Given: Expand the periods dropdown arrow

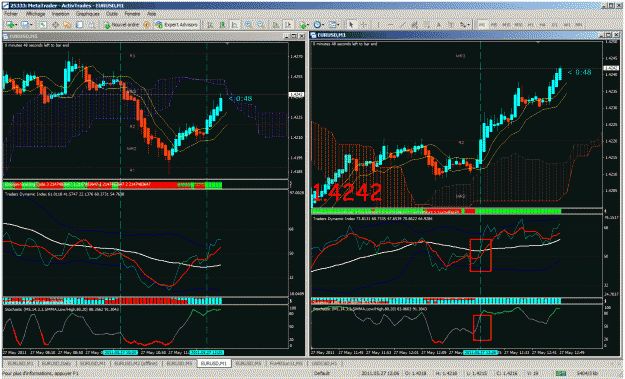Looking at the screenshot, I should [323, 25].
